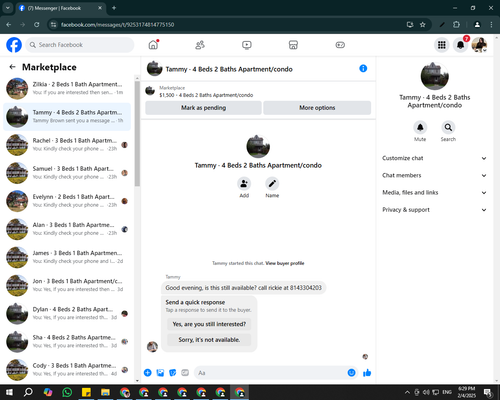Open Jon 3 Beds 1 Bath conversation
This screenshot has width=500, height=400.
tap(67, 285)
